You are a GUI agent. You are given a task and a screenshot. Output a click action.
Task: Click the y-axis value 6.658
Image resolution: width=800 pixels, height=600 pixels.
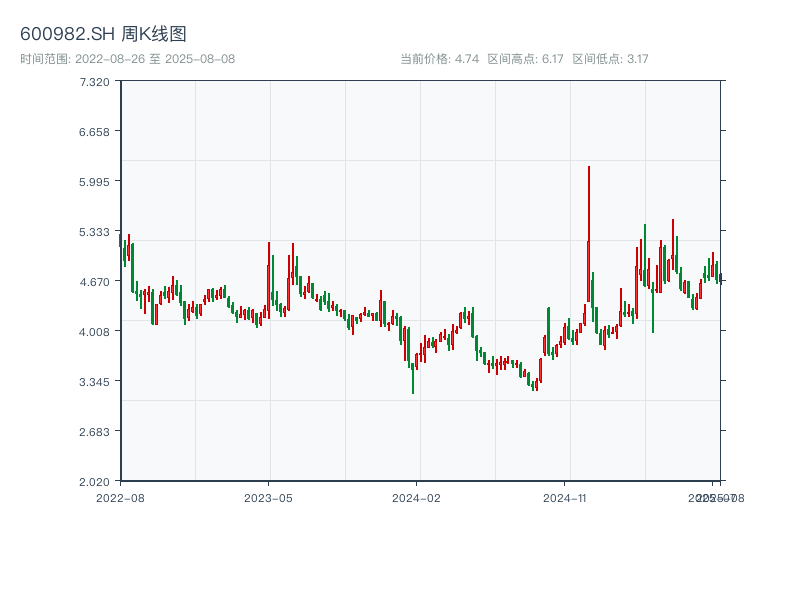pyautogui.click(x=94, y=132)
